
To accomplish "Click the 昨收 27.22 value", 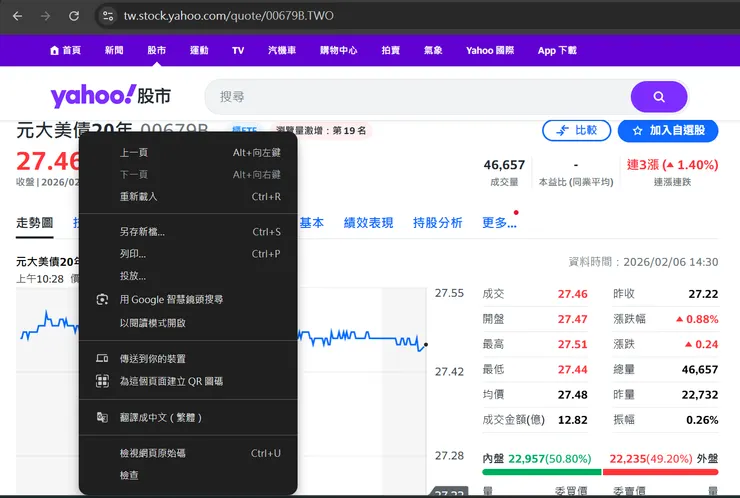I will [x=703, y=294].
